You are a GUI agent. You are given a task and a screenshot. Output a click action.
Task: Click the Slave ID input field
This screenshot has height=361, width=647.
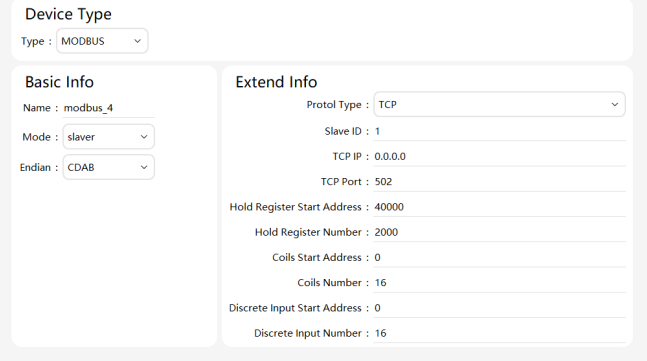tap(499, 132)
